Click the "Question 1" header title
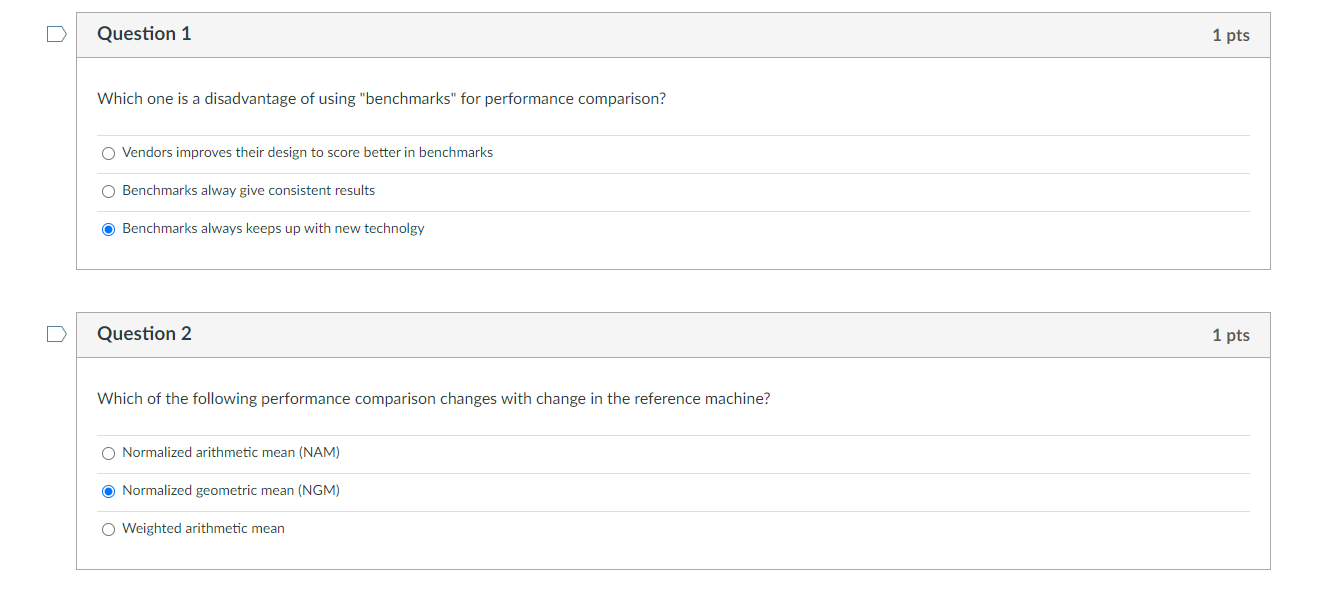This screenshot has width=1335, height=592. pyautogui.click(x=144, y=34)
